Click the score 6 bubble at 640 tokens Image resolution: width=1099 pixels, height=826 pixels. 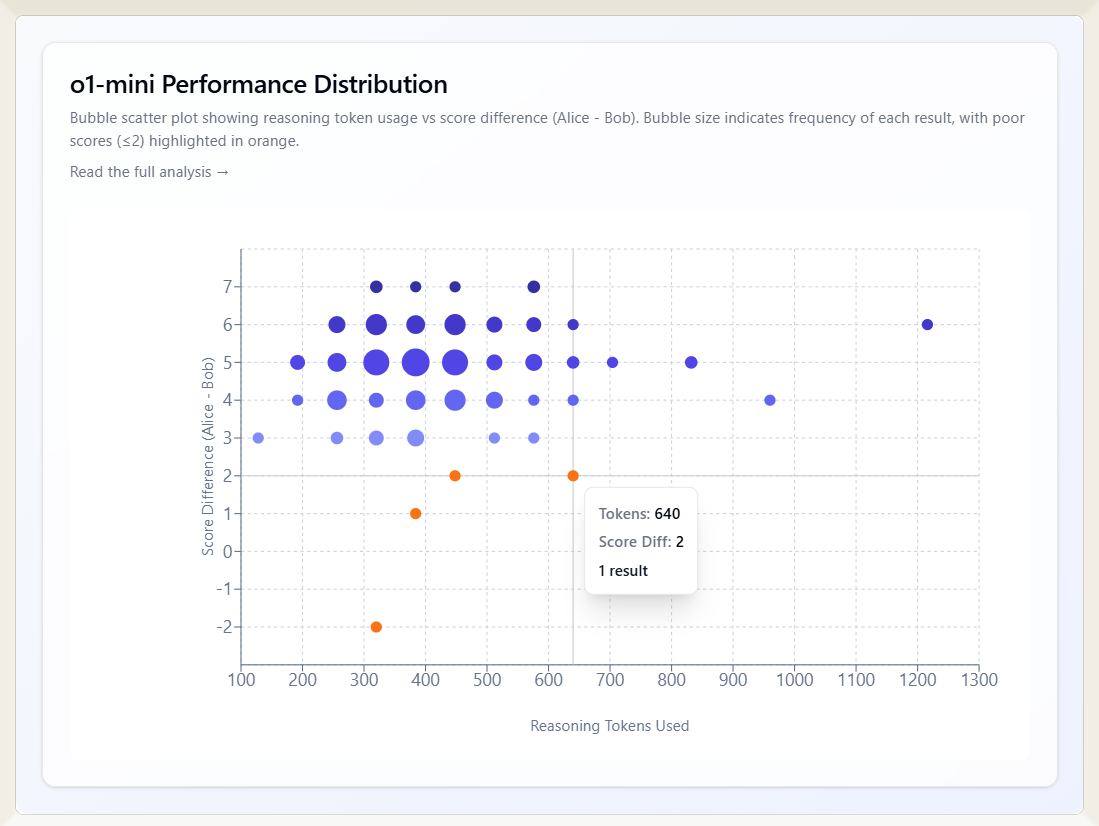pos(573,325)
